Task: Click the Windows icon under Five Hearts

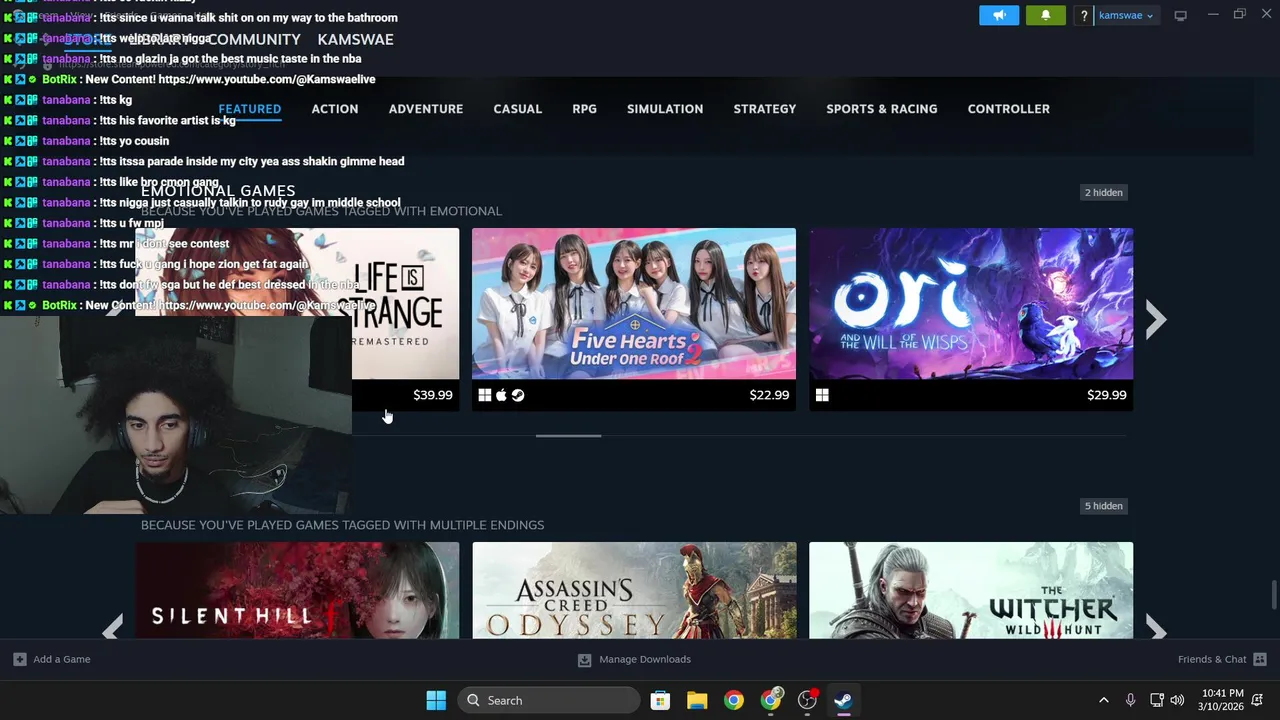Action: click(485, 395)
